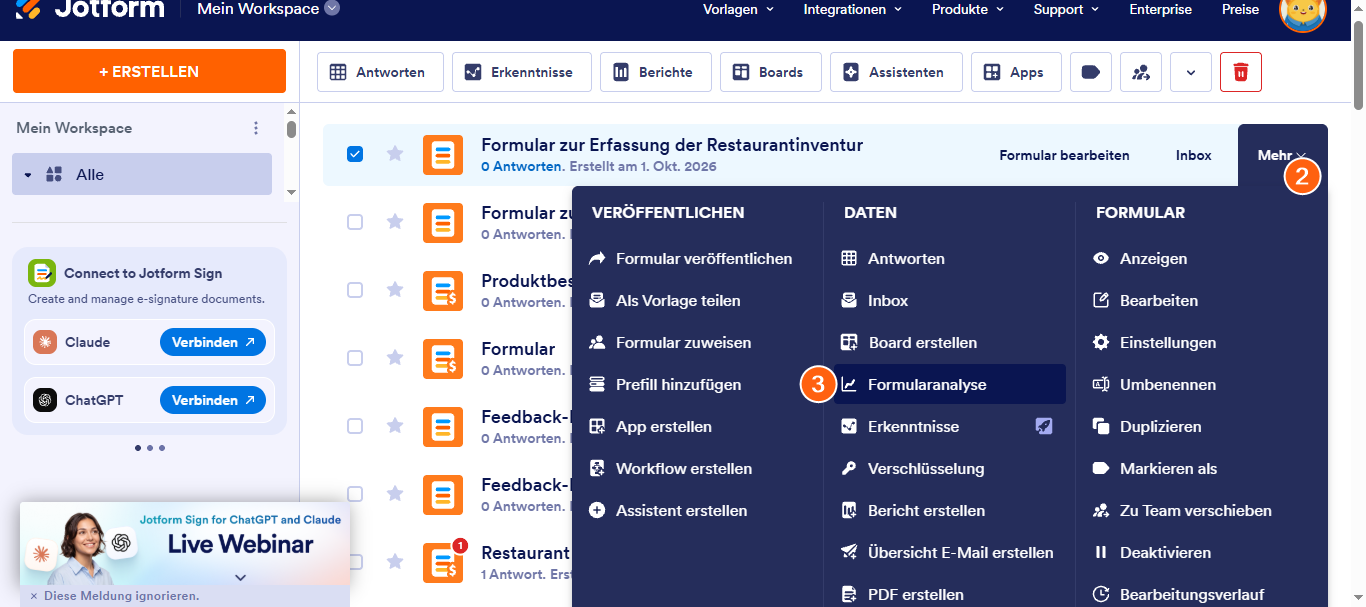The image size is (1366, 607).
Task: Tick the checkbox beside Formular row
Action: coord(355,358)
